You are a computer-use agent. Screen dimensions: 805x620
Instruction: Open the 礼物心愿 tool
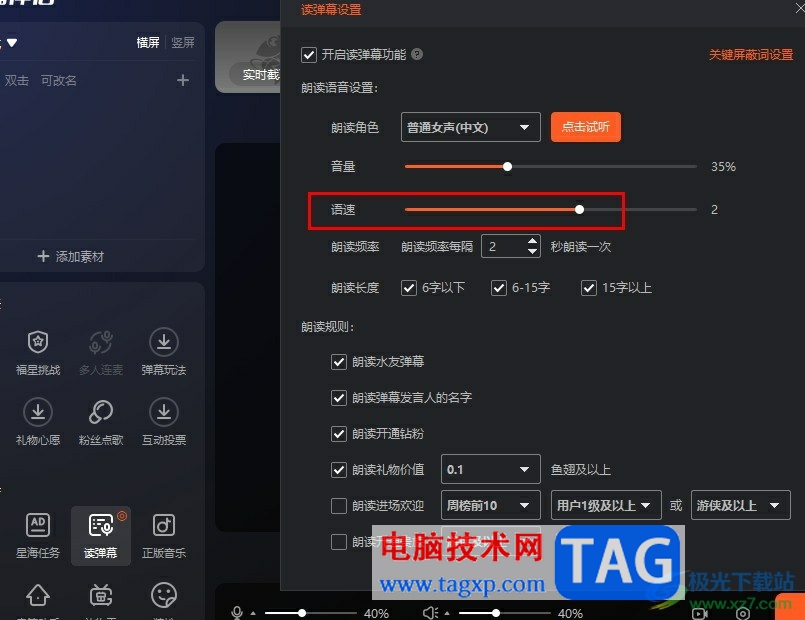point(38,422)
